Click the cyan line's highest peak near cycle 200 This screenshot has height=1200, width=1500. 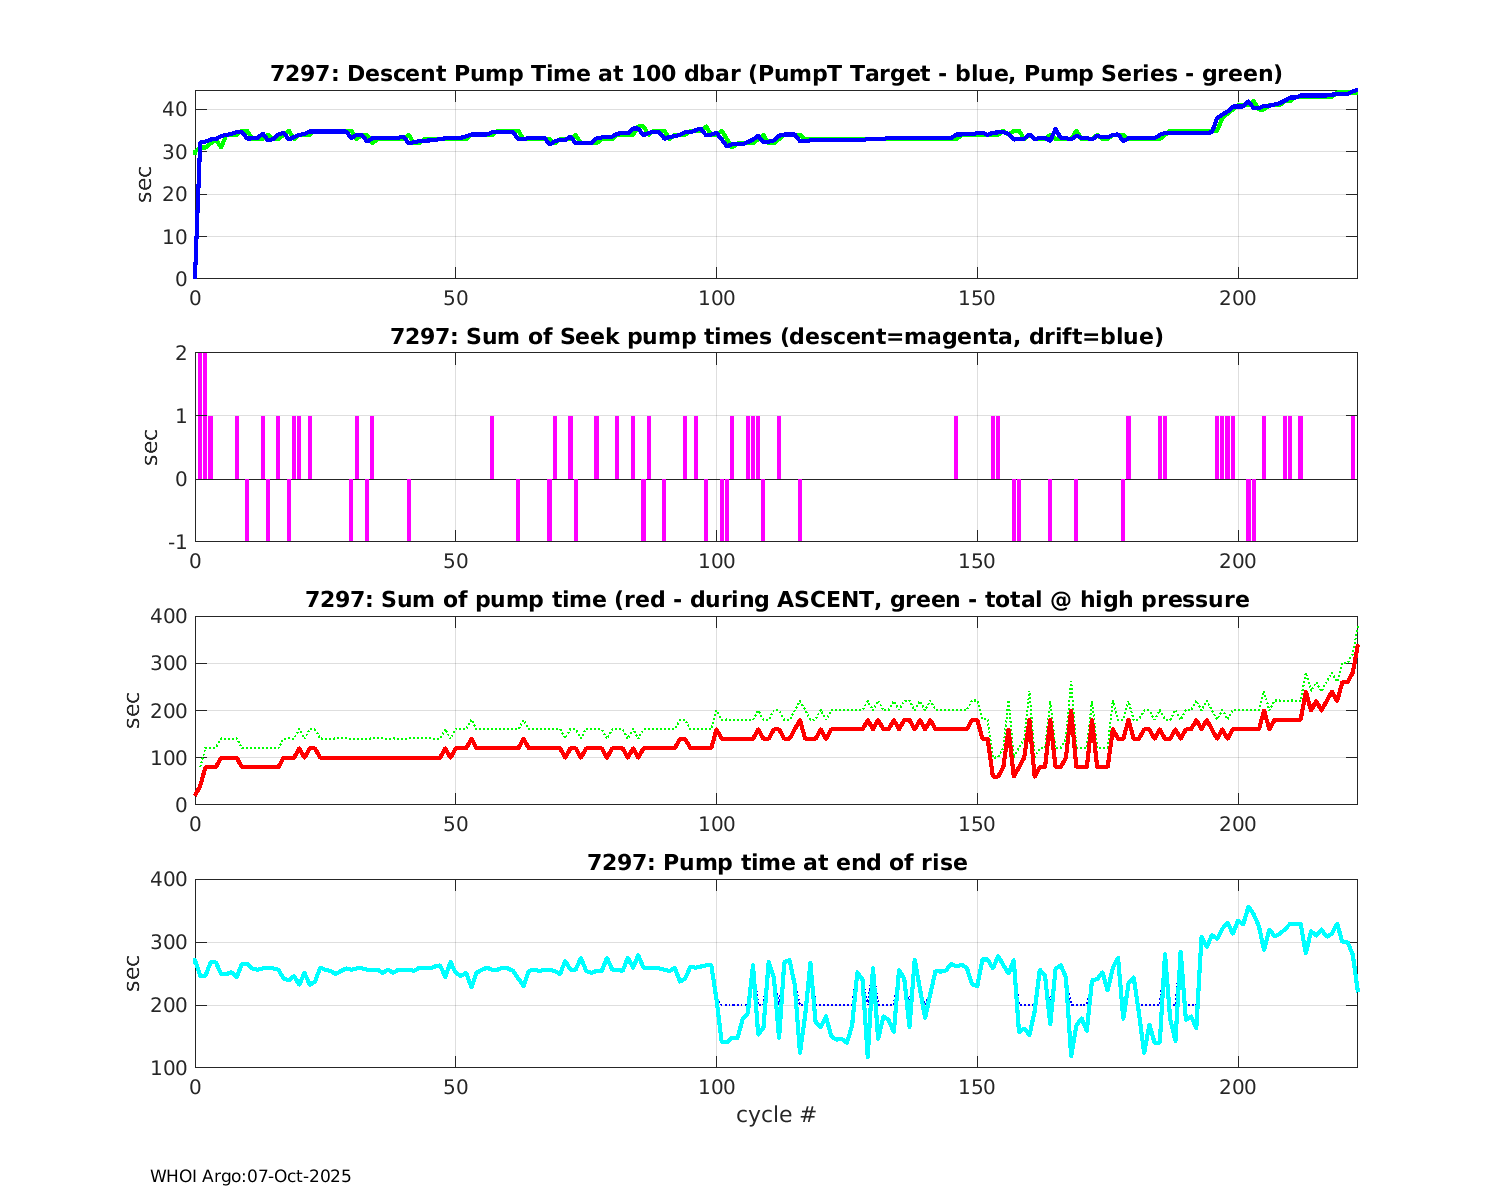click(x=1248, y=908)
